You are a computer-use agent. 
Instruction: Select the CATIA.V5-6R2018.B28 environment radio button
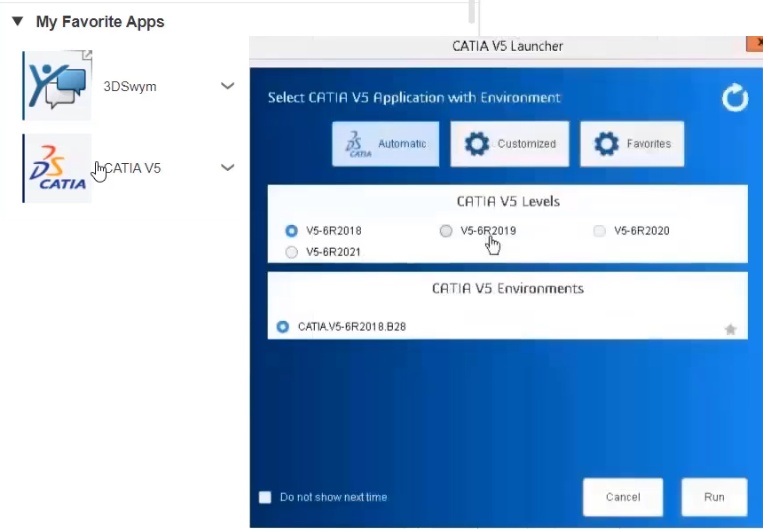[283, 327]
